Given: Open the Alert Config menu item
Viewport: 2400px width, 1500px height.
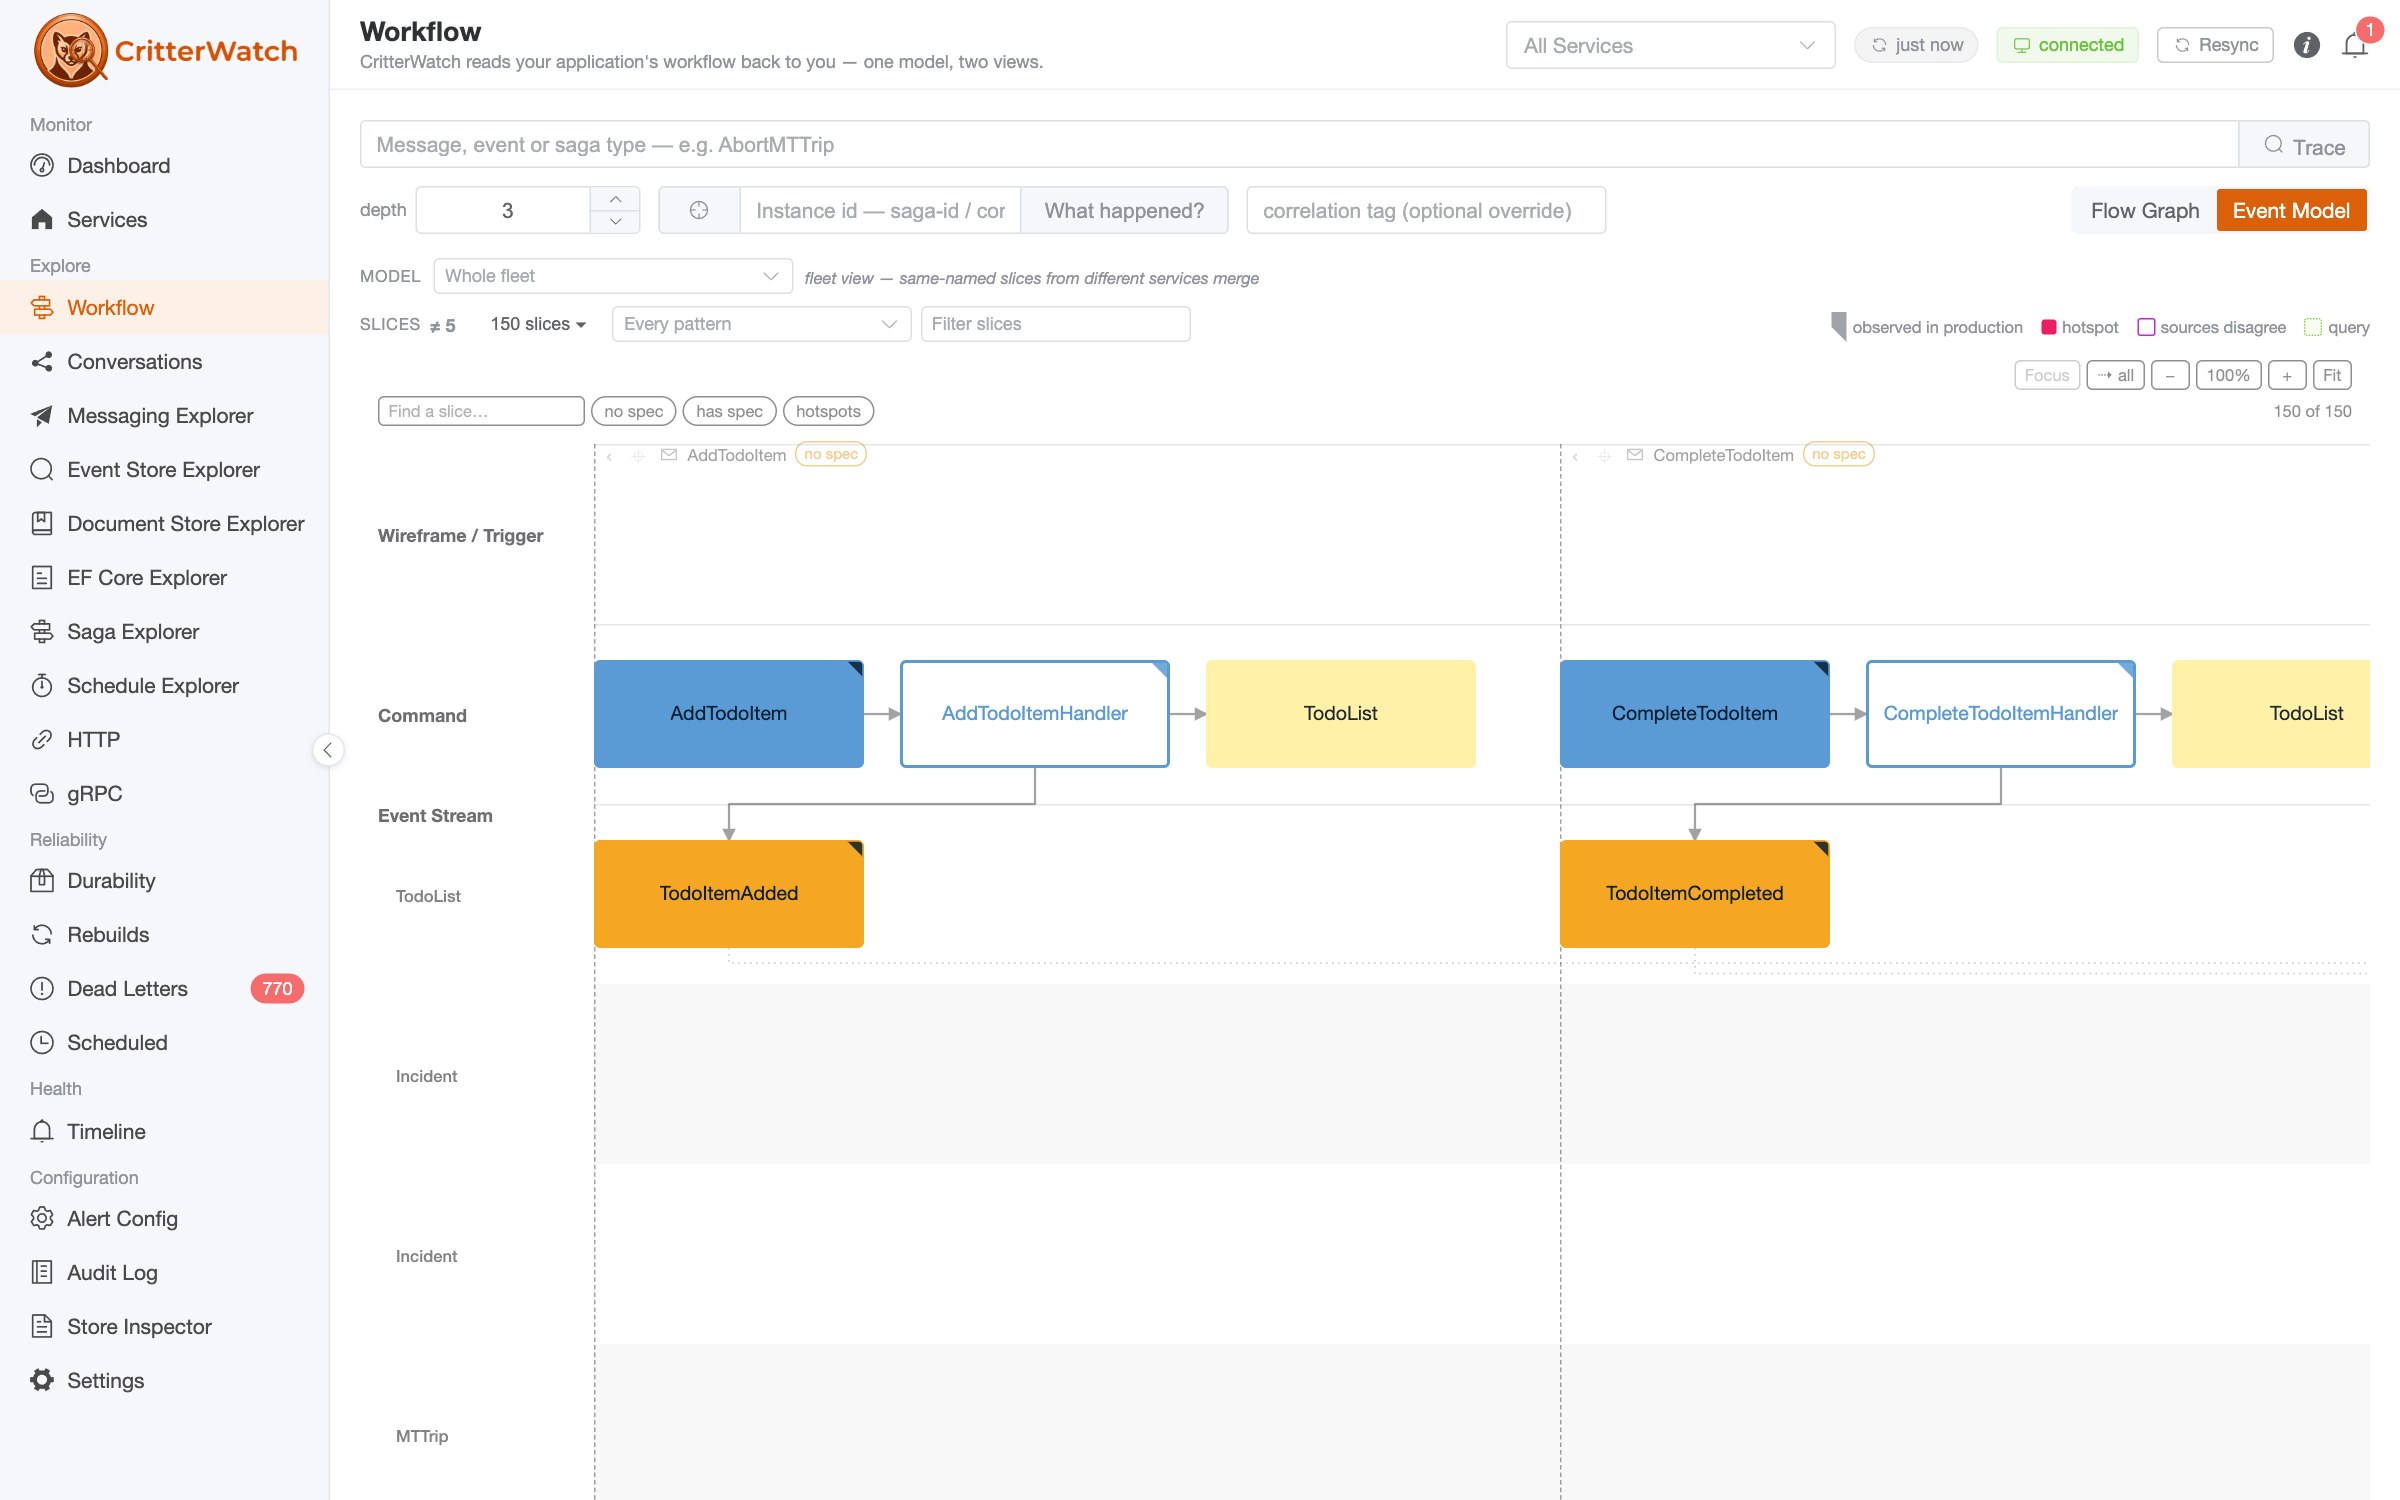Looking at the screenshot, I should tap(165, 1219).
